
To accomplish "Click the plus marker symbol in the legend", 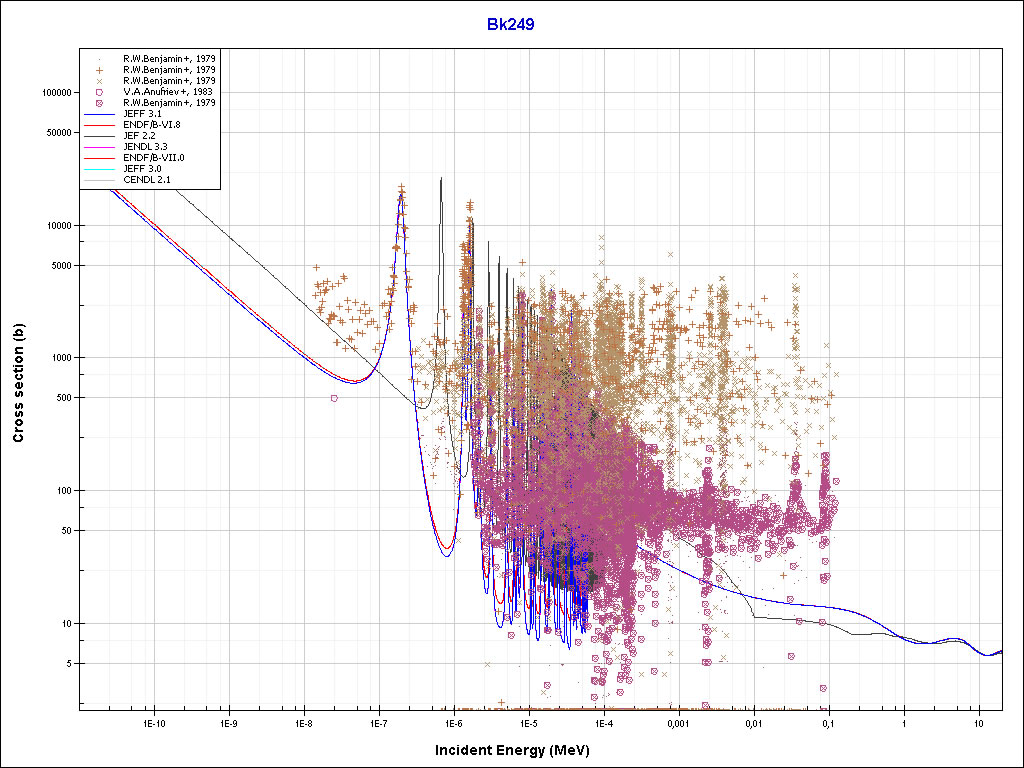I will pyautogui.click(x=100, y=69).
